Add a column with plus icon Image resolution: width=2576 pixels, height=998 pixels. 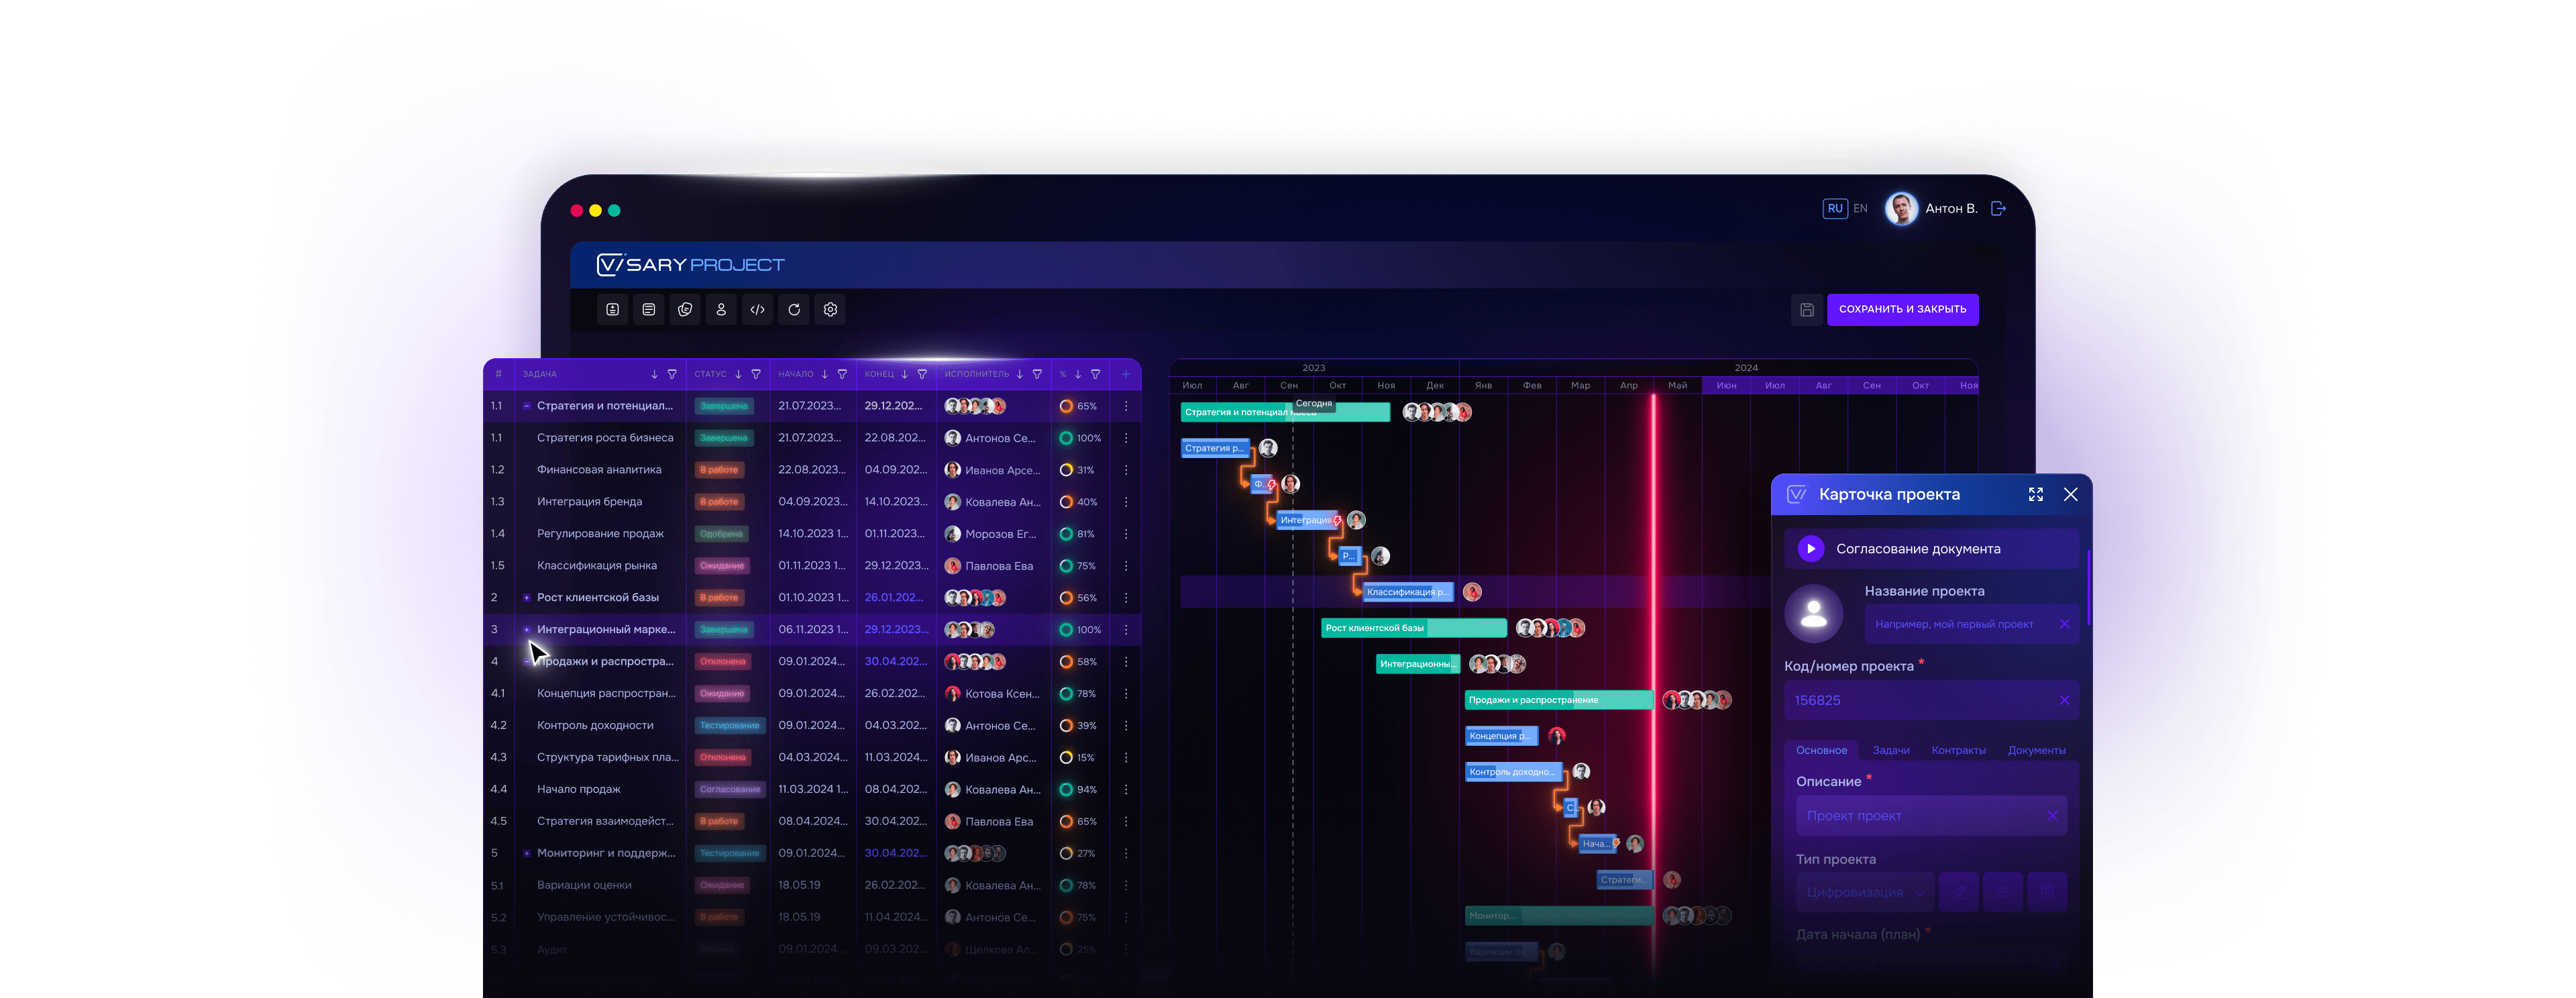tap(1125, 374)
